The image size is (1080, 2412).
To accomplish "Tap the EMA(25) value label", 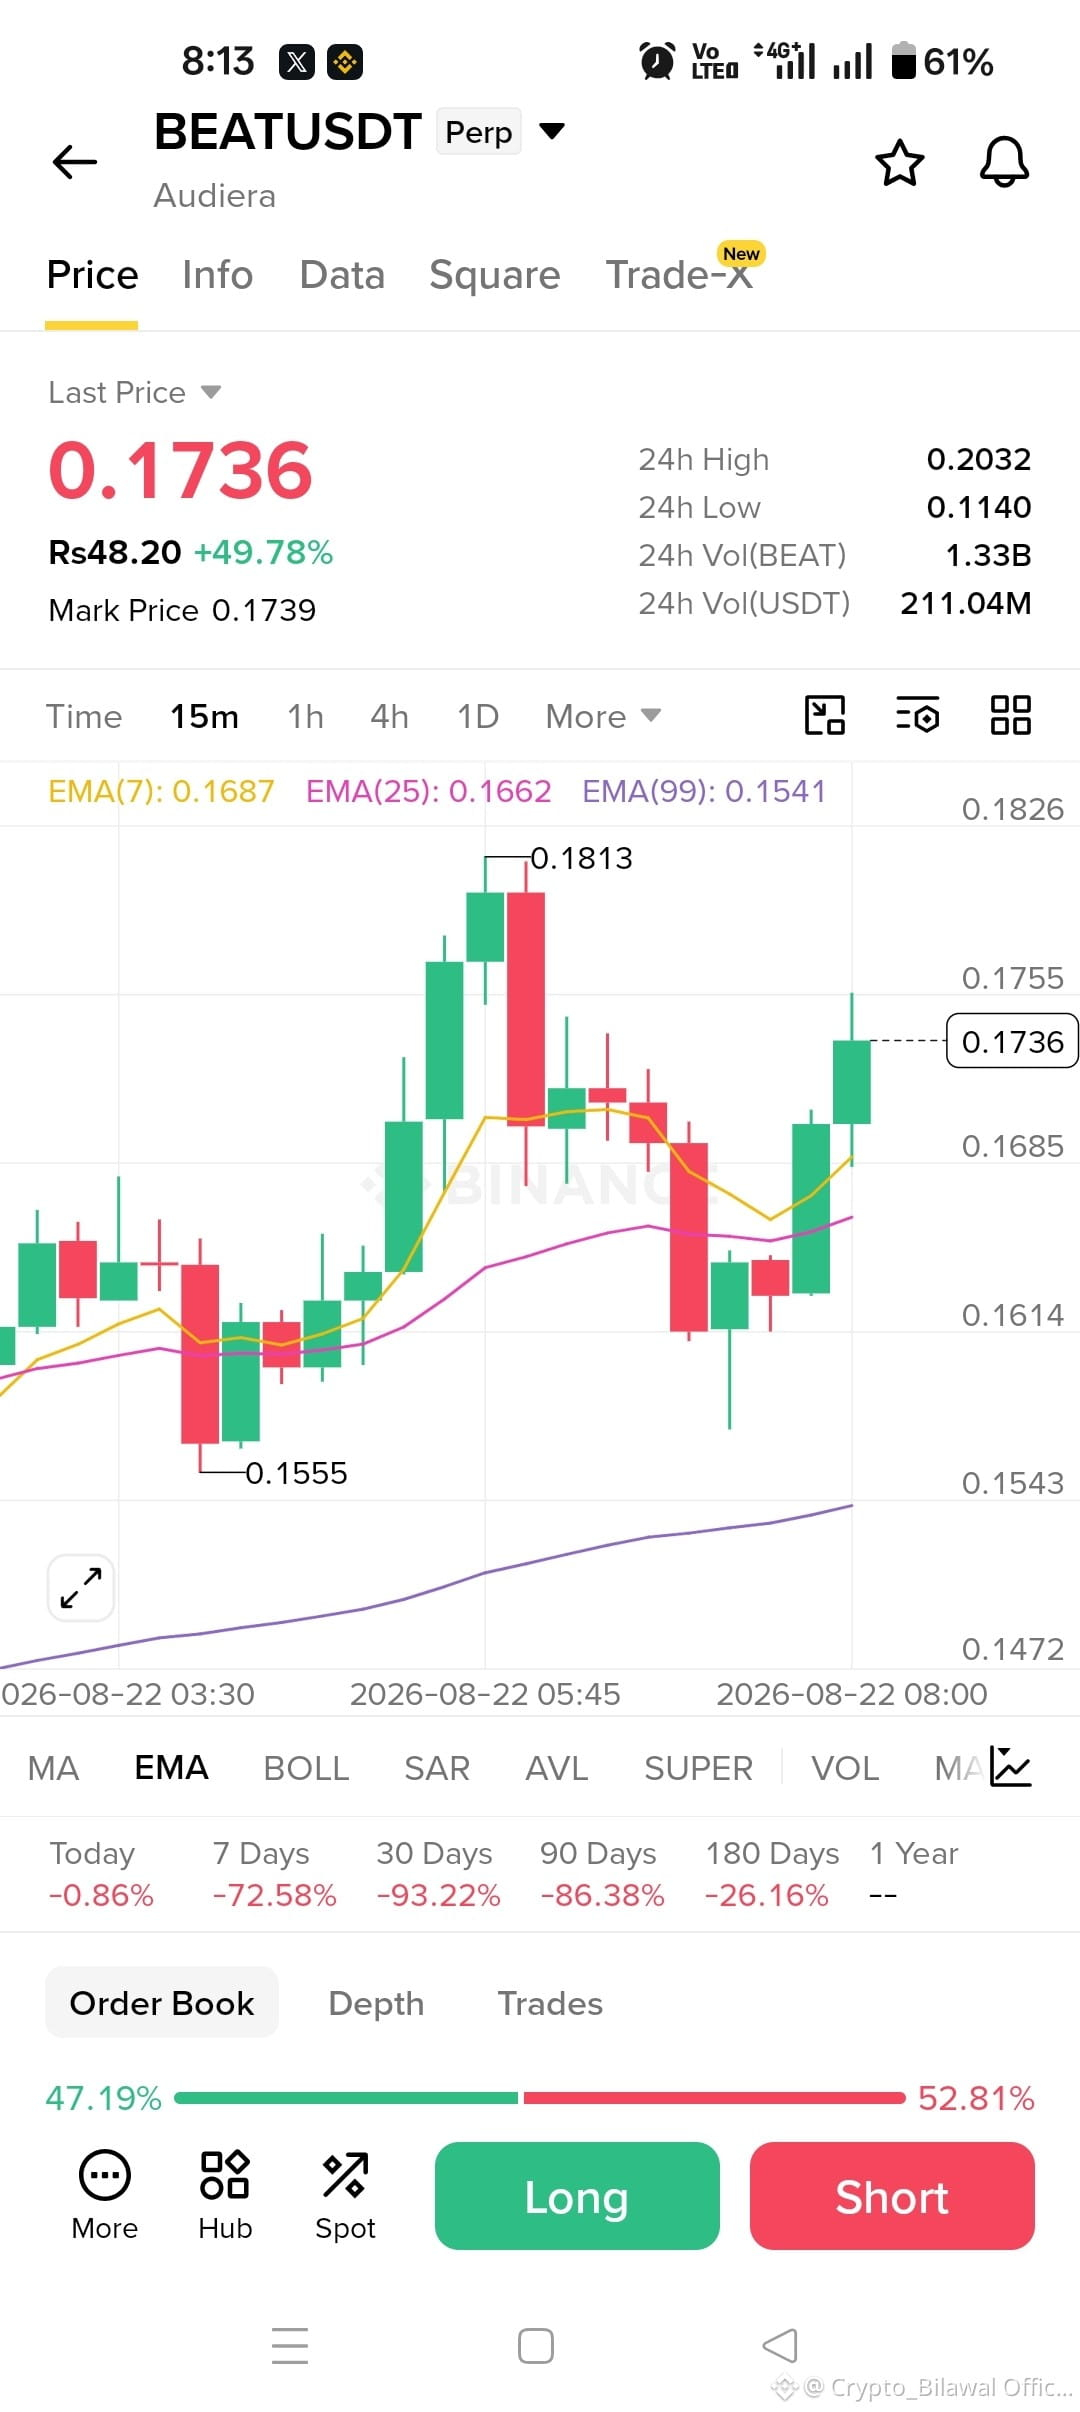I will click(428, 791).
